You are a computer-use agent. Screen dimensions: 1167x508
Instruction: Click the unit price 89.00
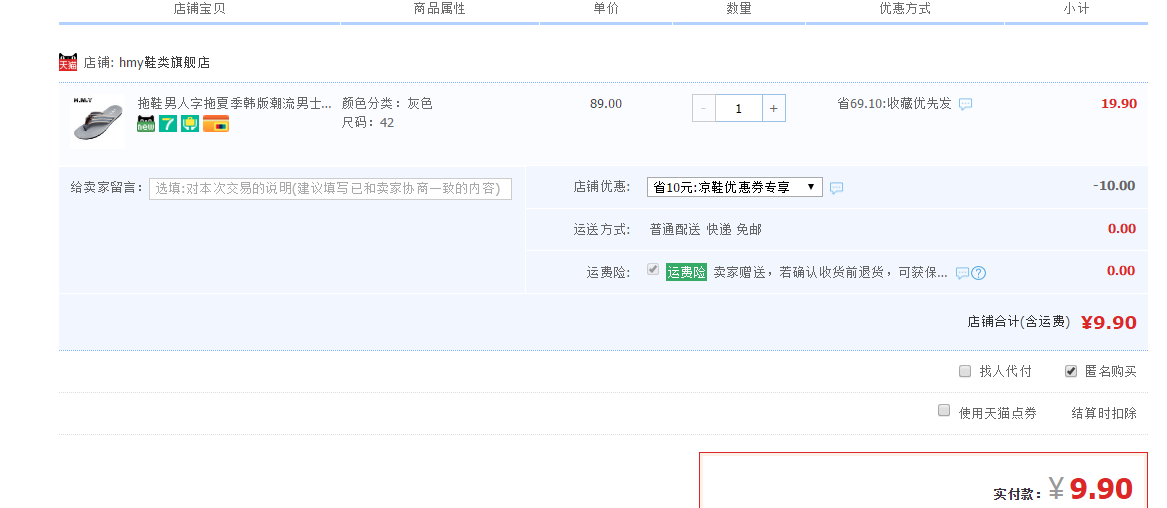coord(606,103)
